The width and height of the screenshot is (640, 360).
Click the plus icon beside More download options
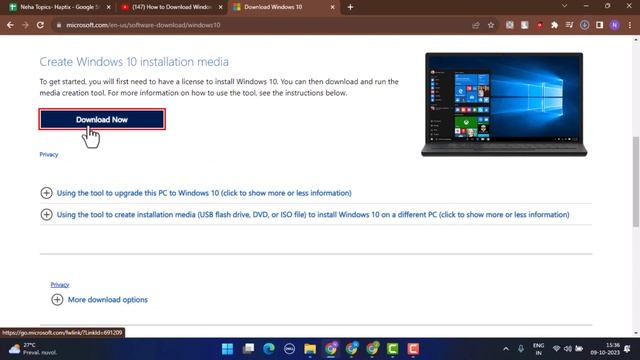coord(57,300)
